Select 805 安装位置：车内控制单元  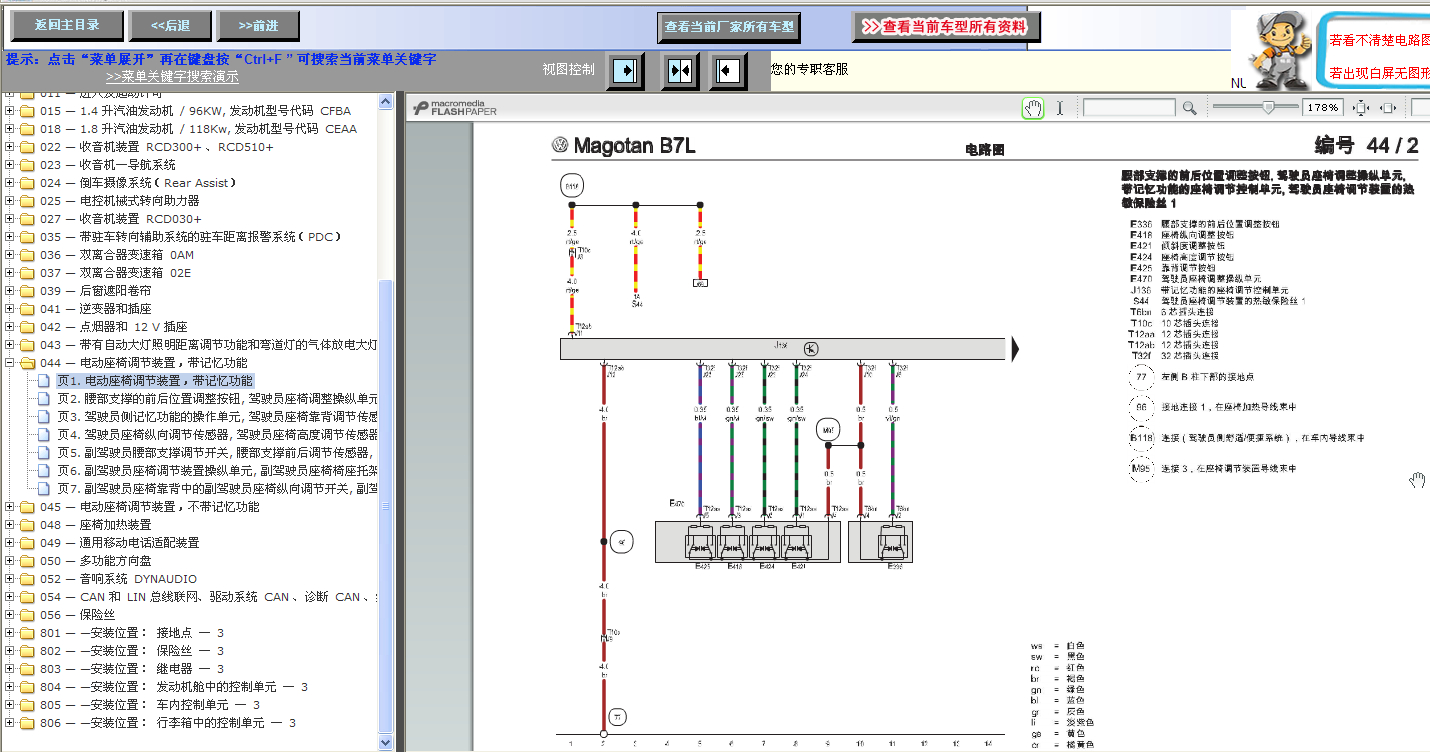[150, 705]
